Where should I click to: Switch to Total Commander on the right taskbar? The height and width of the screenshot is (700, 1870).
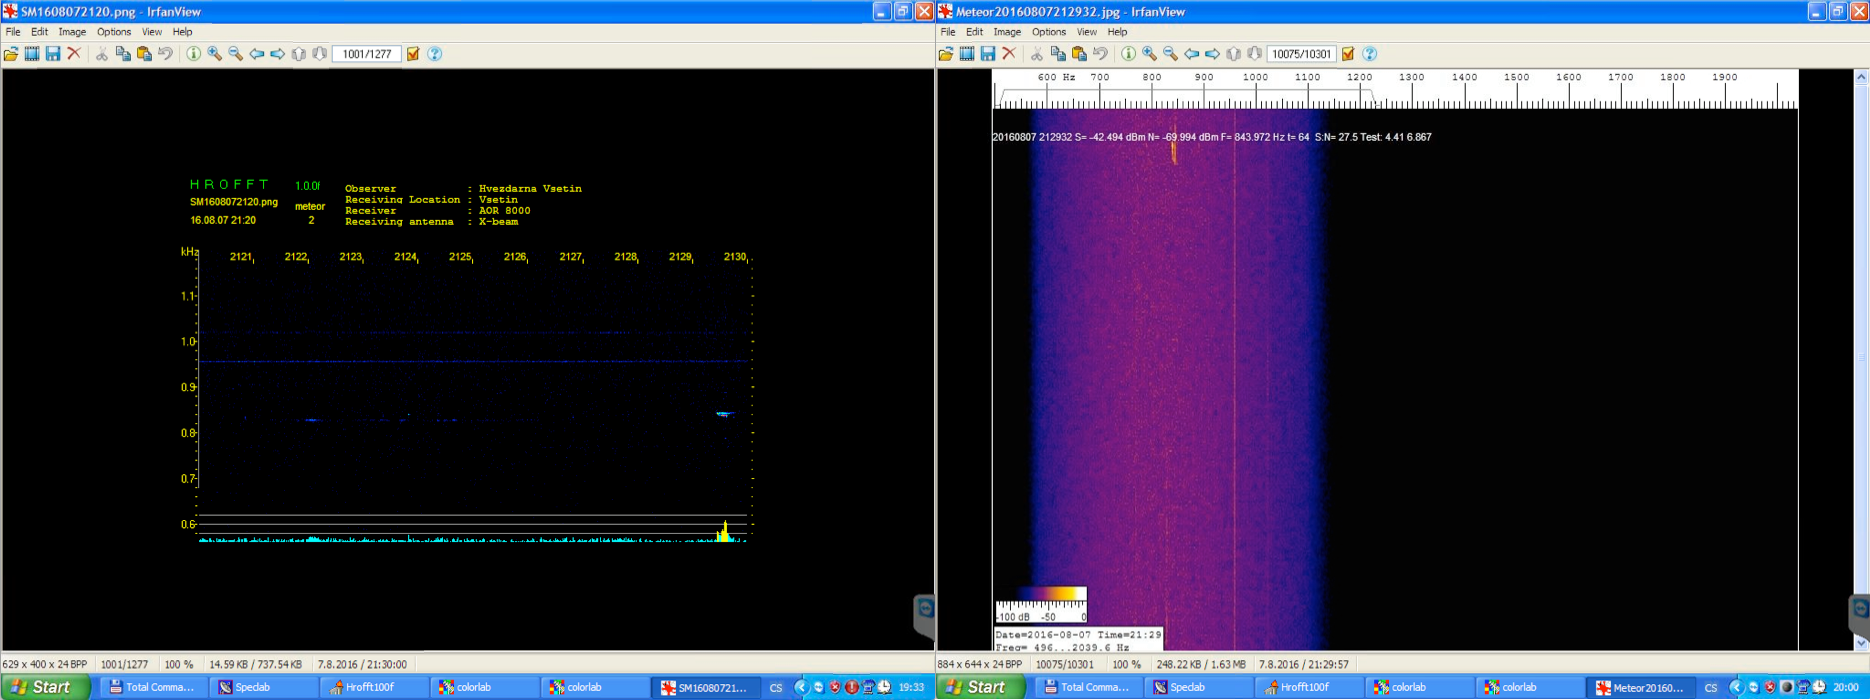(1085, 687)
